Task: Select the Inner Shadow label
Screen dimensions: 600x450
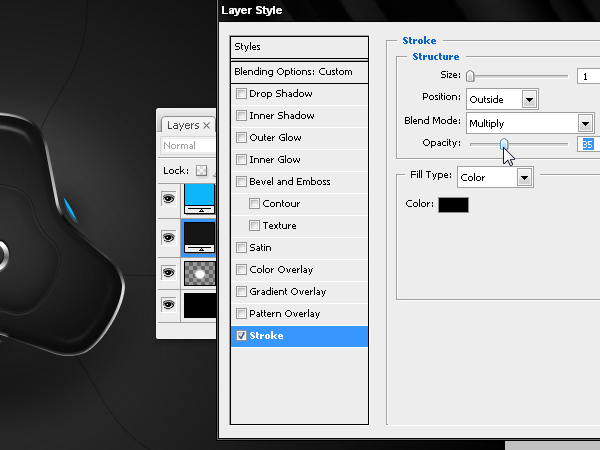Action: point(282,116)
